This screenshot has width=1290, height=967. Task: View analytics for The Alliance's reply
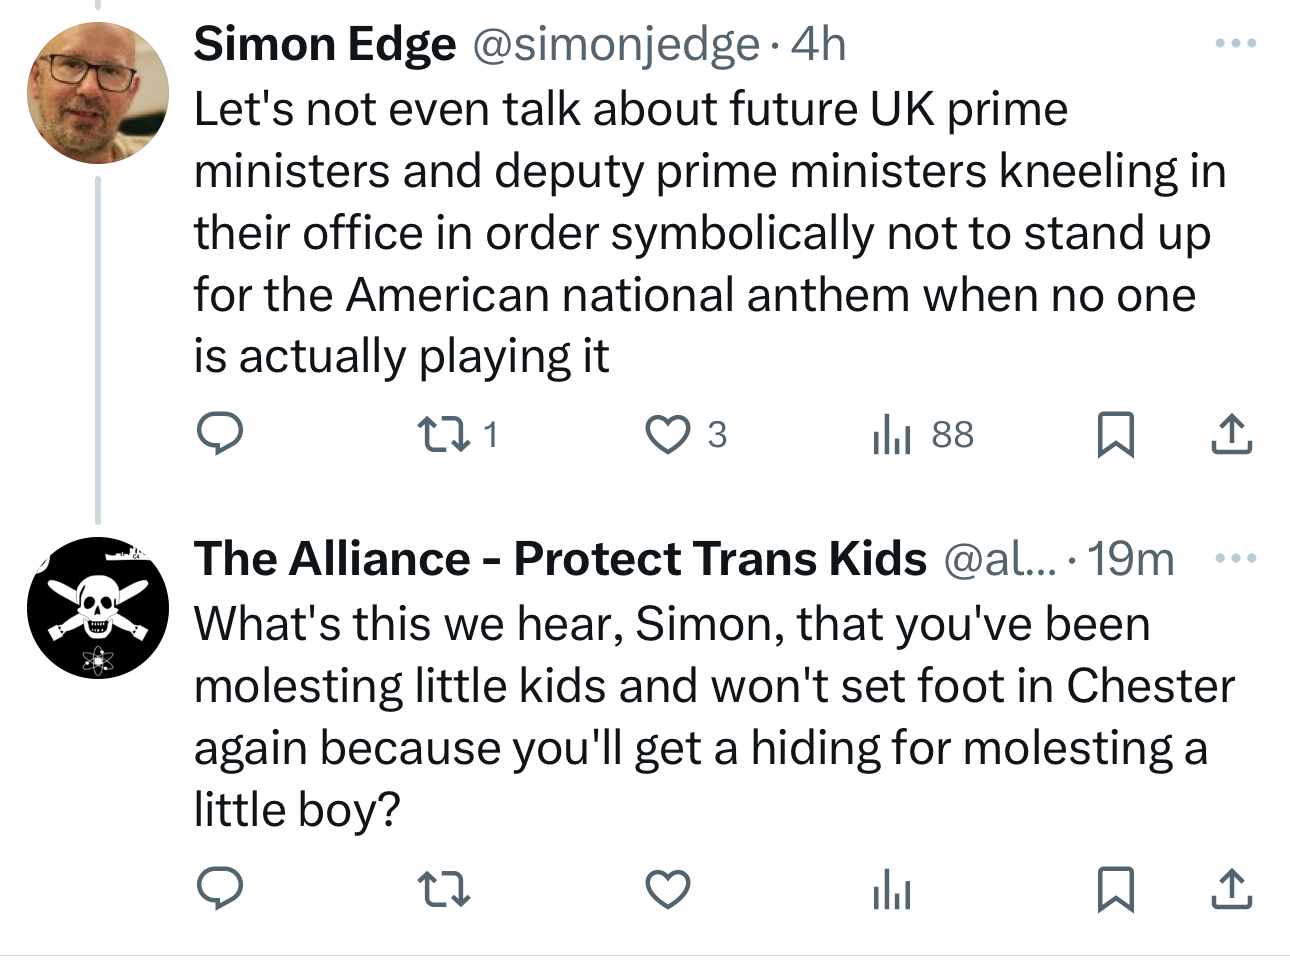[892, 888]
